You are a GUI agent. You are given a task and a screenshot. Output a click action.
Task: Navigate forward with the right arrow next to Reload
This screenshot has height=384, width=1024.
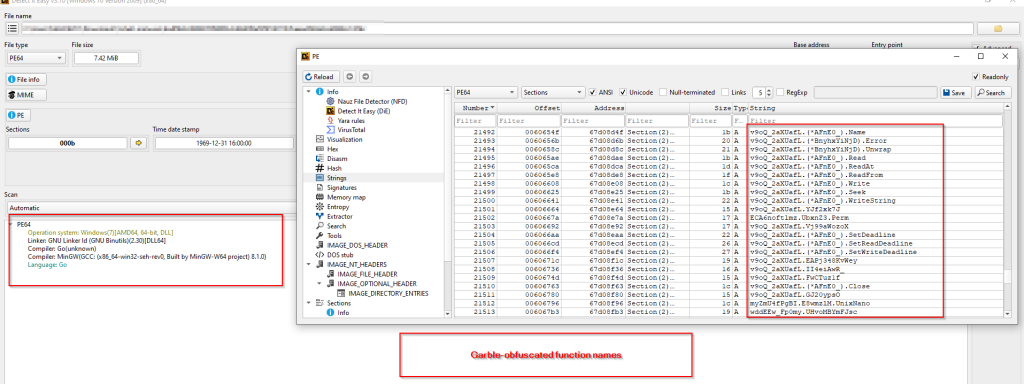366,76
